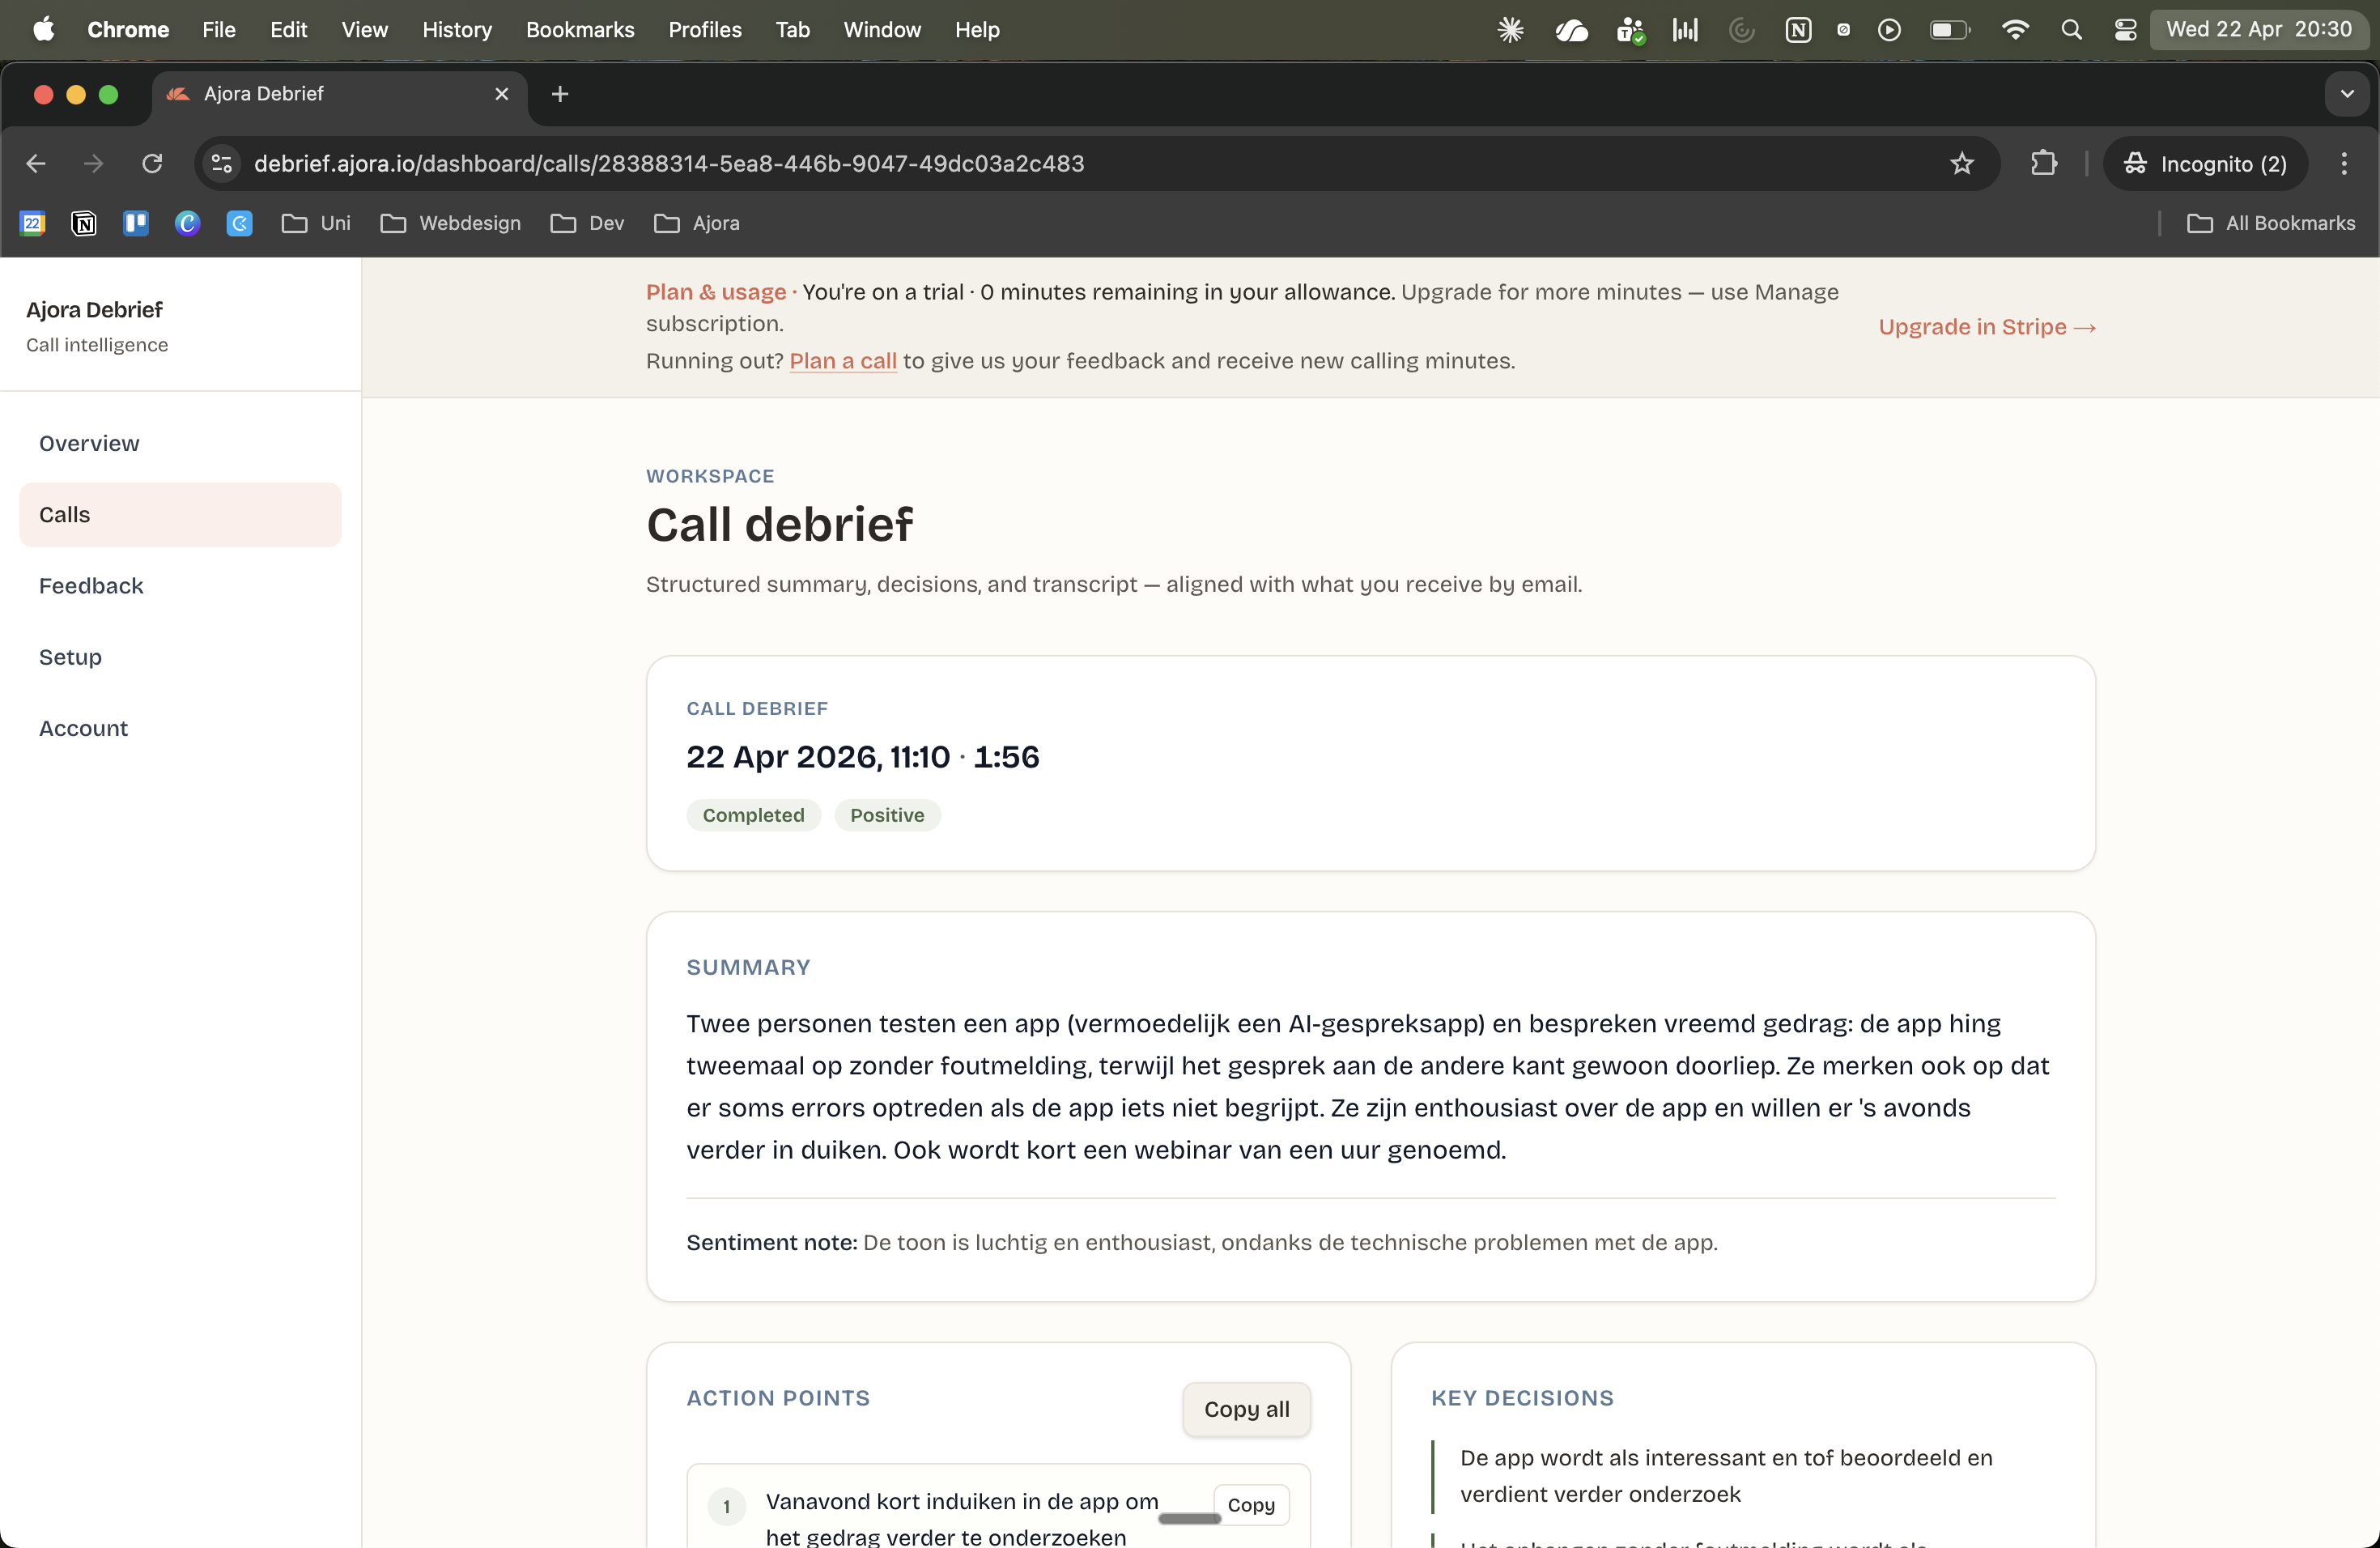
Task: Open the Apple menu
Action: pos(43,30)
